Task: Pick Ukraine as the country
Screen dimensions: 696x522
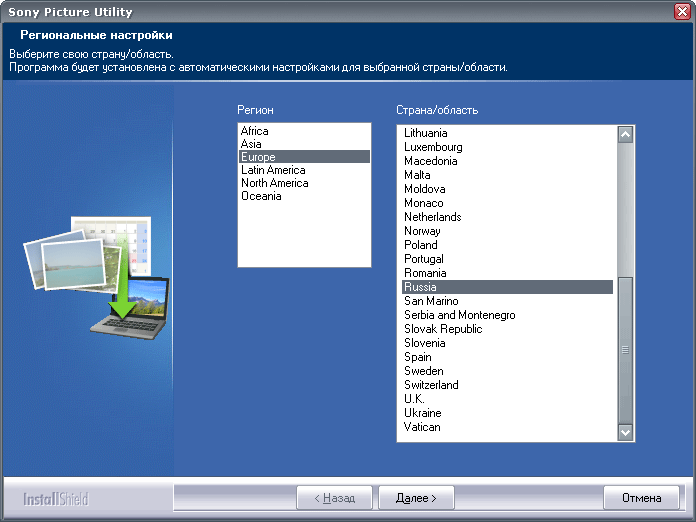Action: tap(507, 413)
